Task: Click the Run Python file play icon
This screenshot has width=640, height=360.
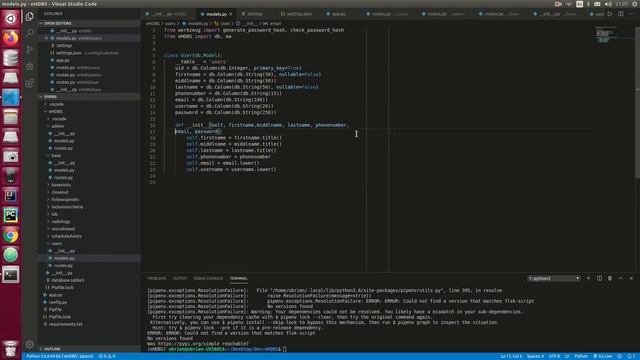Action: pos(610,14)
